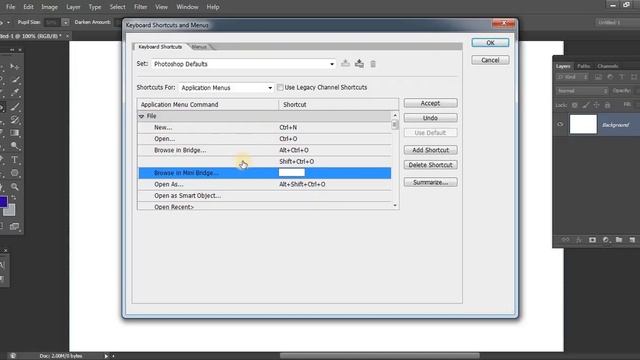
Task: Save changes to current shortcut set icon
Action: click(345, 64)
